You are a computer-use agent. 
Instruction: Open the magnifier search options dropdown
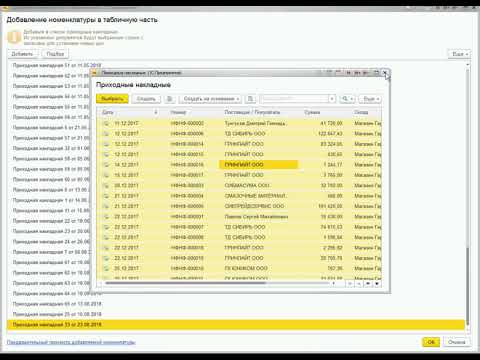click(x=347, y=99)
